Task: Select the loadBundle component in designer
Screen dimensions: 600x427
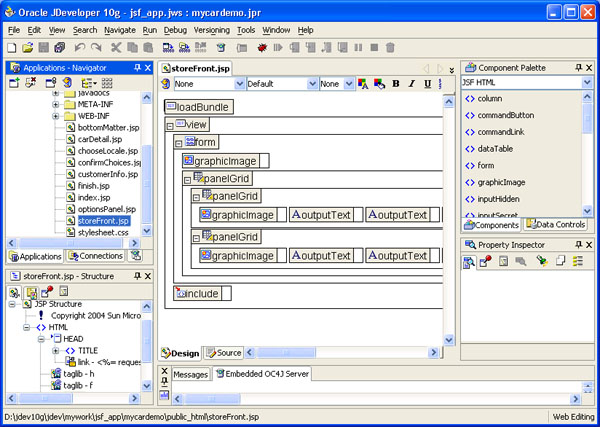Action: [x=199, y=107]
